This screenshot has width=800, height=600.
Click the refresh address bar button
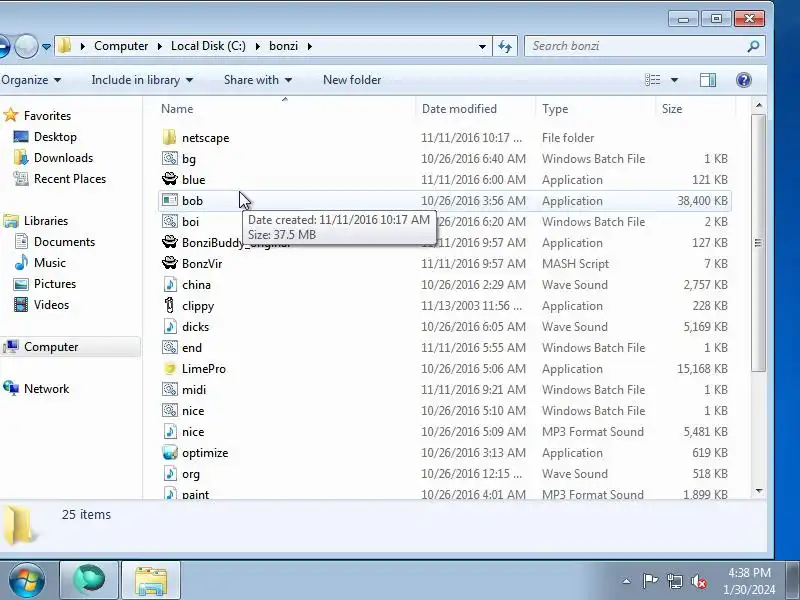point(505,46)
